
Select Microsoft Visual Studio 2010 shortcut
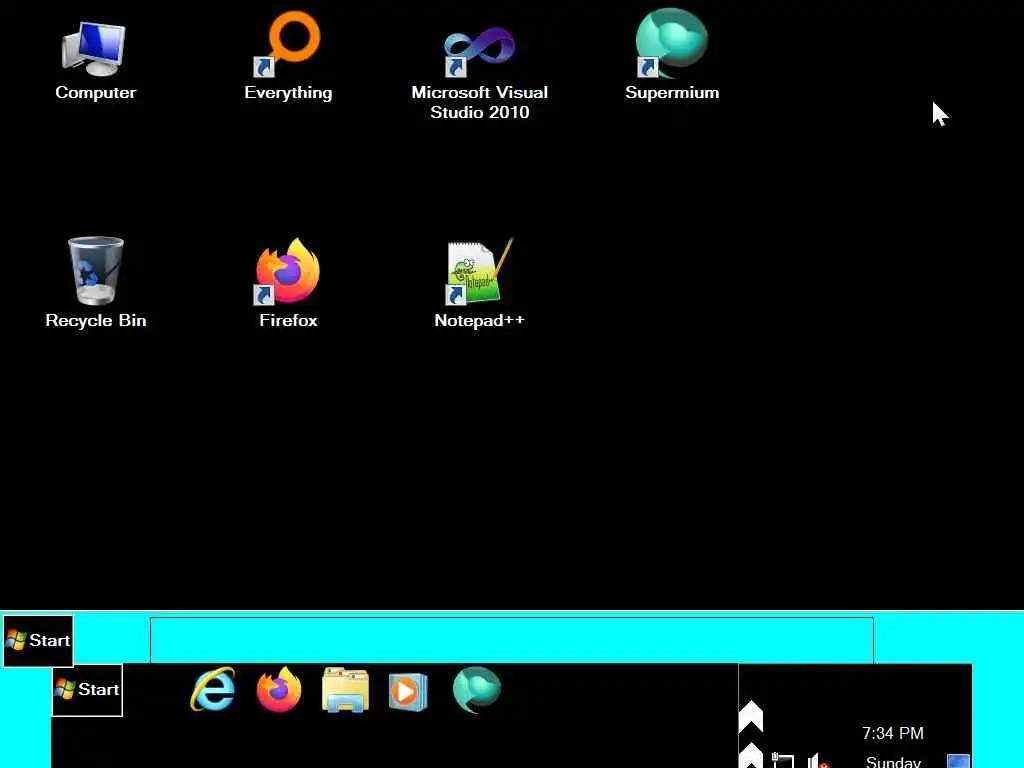pos(479,73)
